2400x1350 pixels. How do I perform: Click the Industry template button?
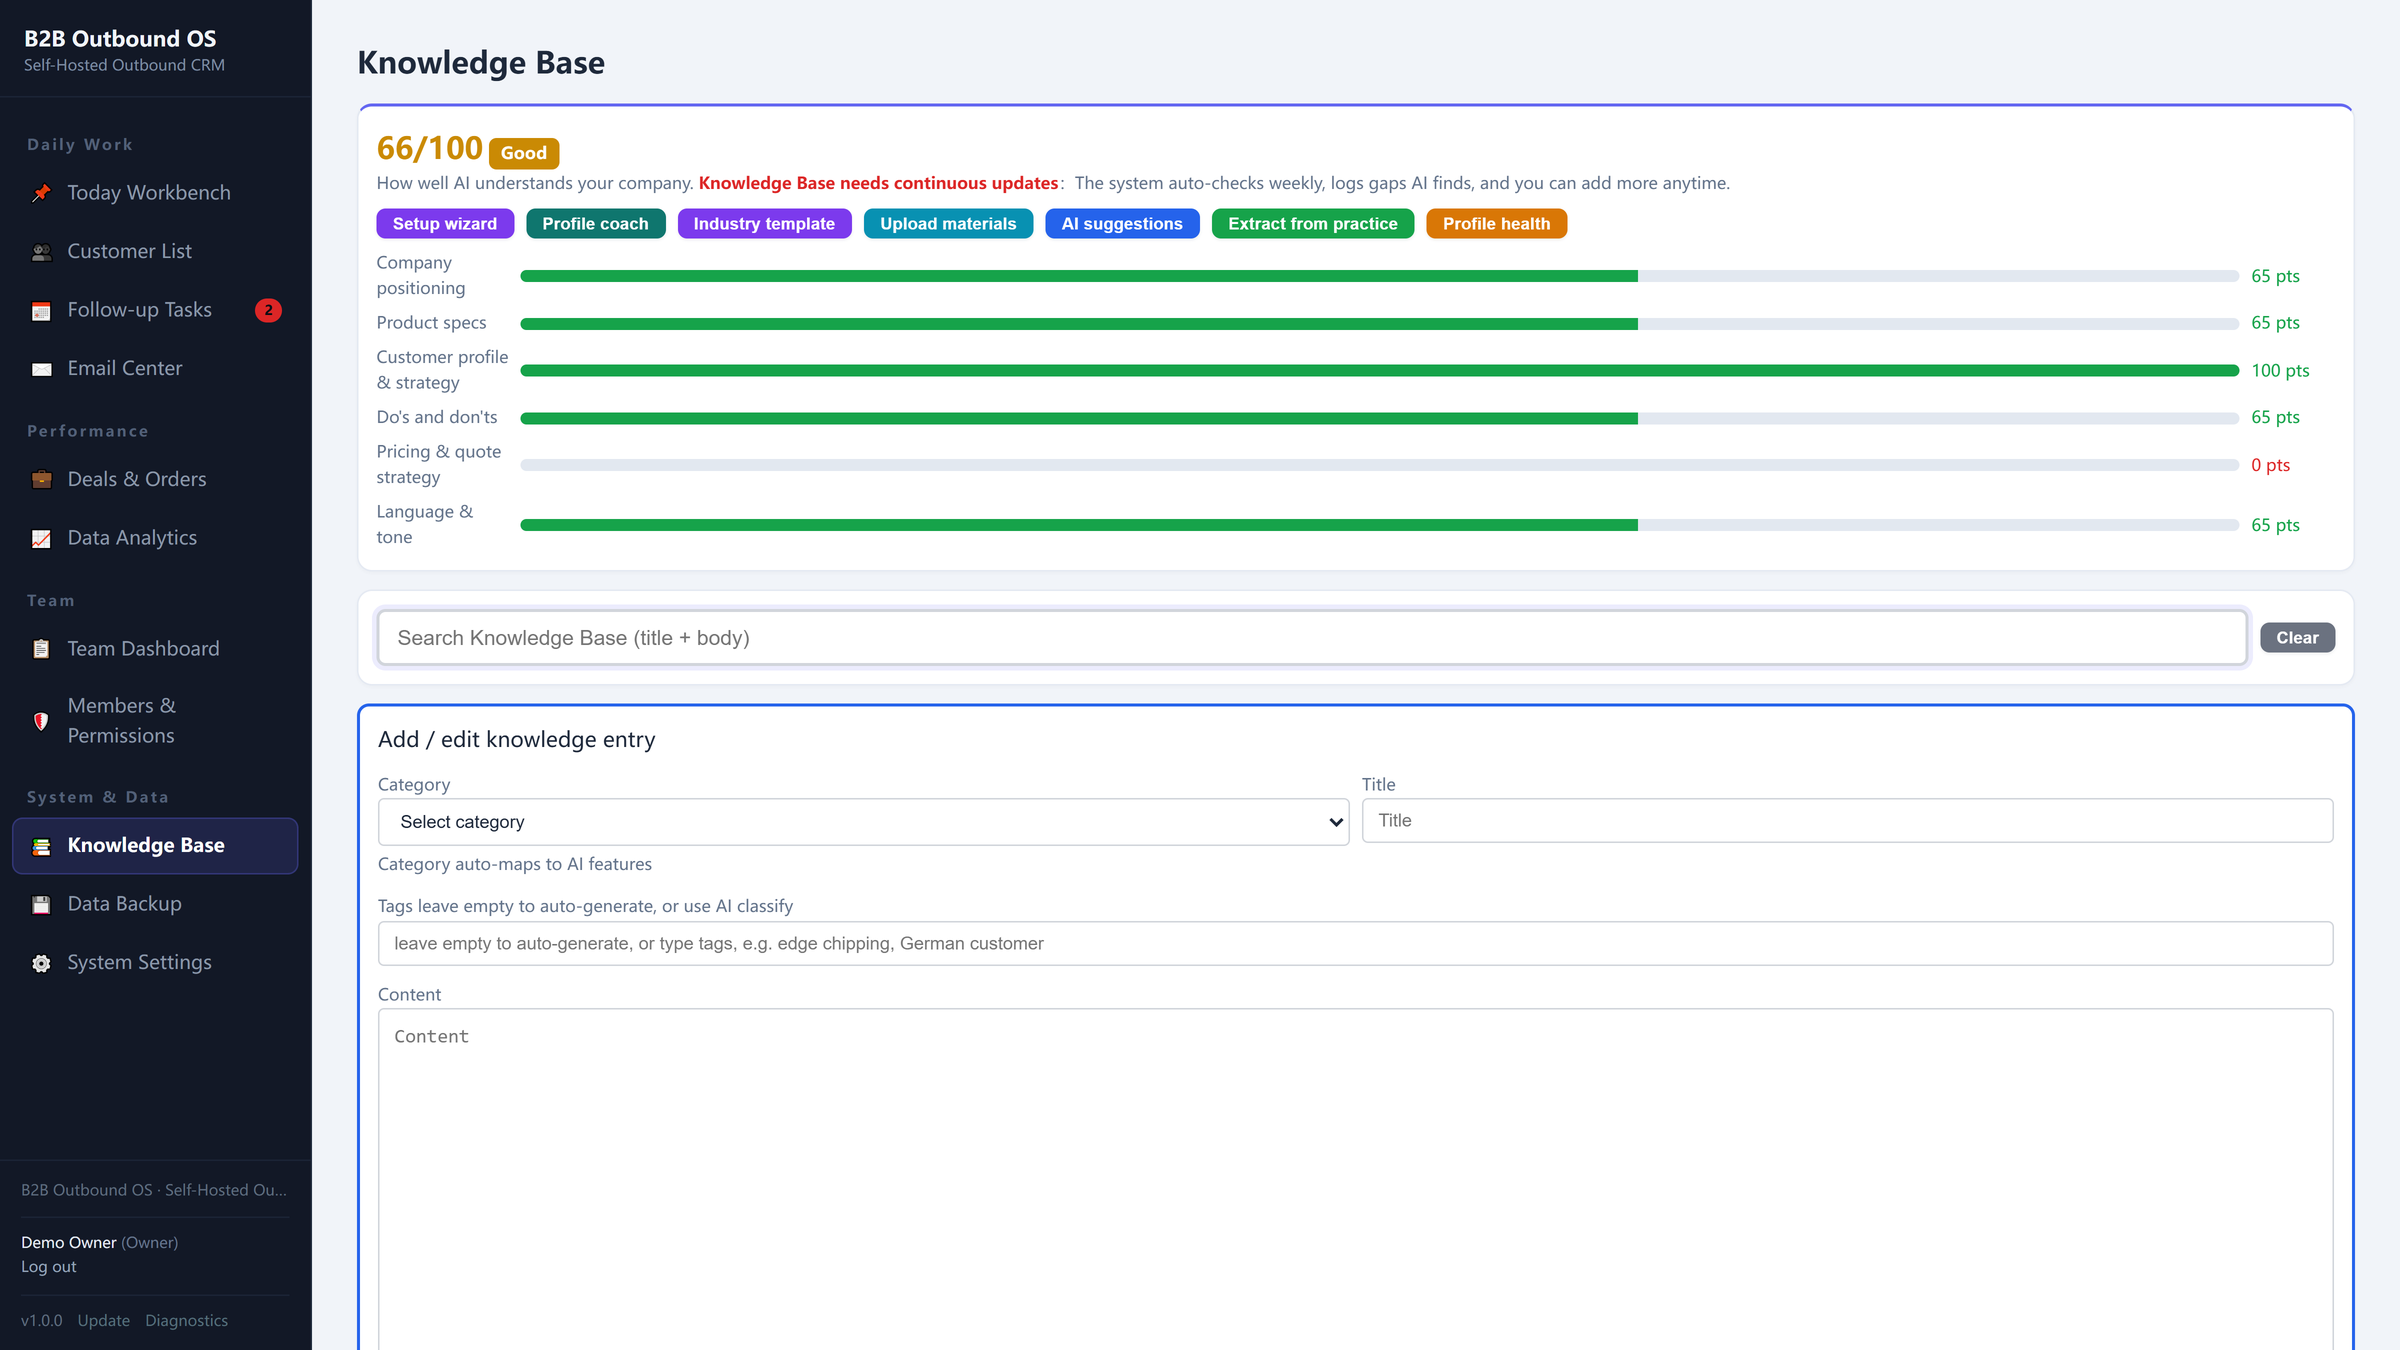(x=764, y=224)
